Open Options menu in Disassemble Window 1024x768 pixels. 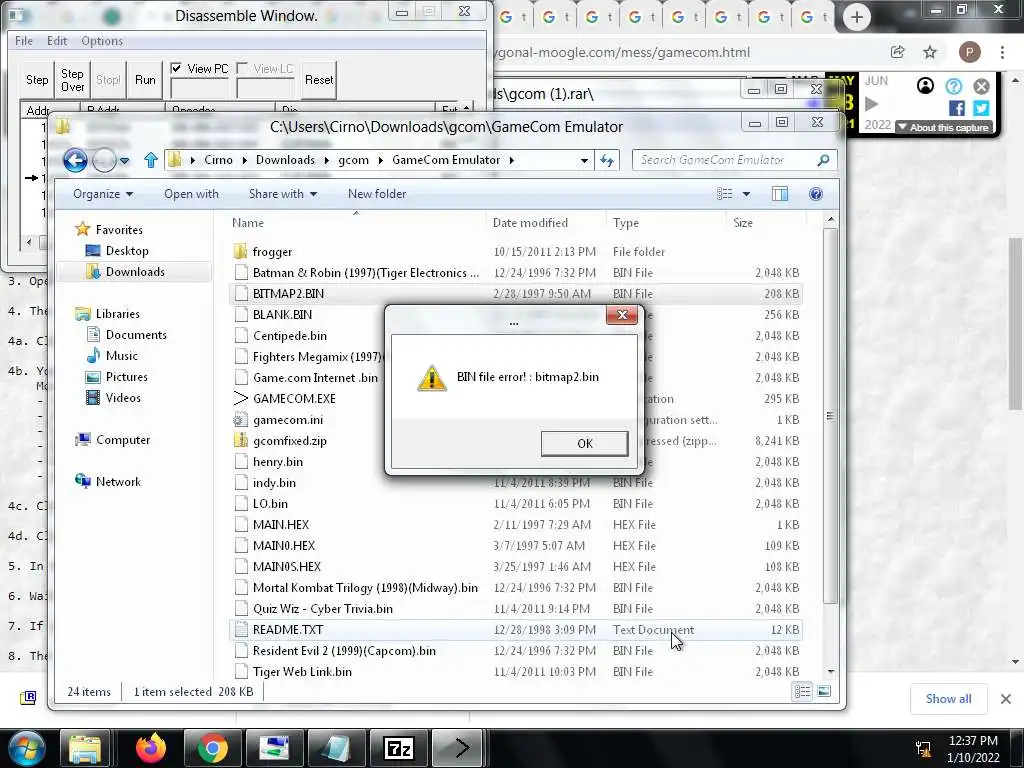coord(102,41)
